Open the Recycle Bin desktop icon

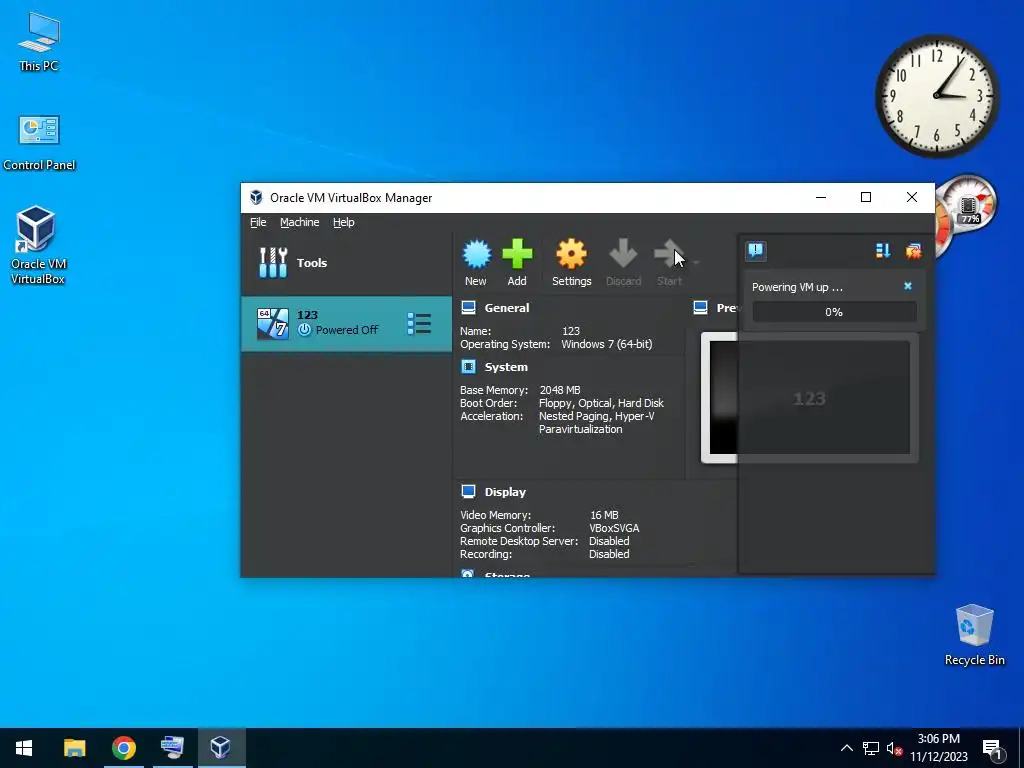pyautogui.click(x=974, y=634)
